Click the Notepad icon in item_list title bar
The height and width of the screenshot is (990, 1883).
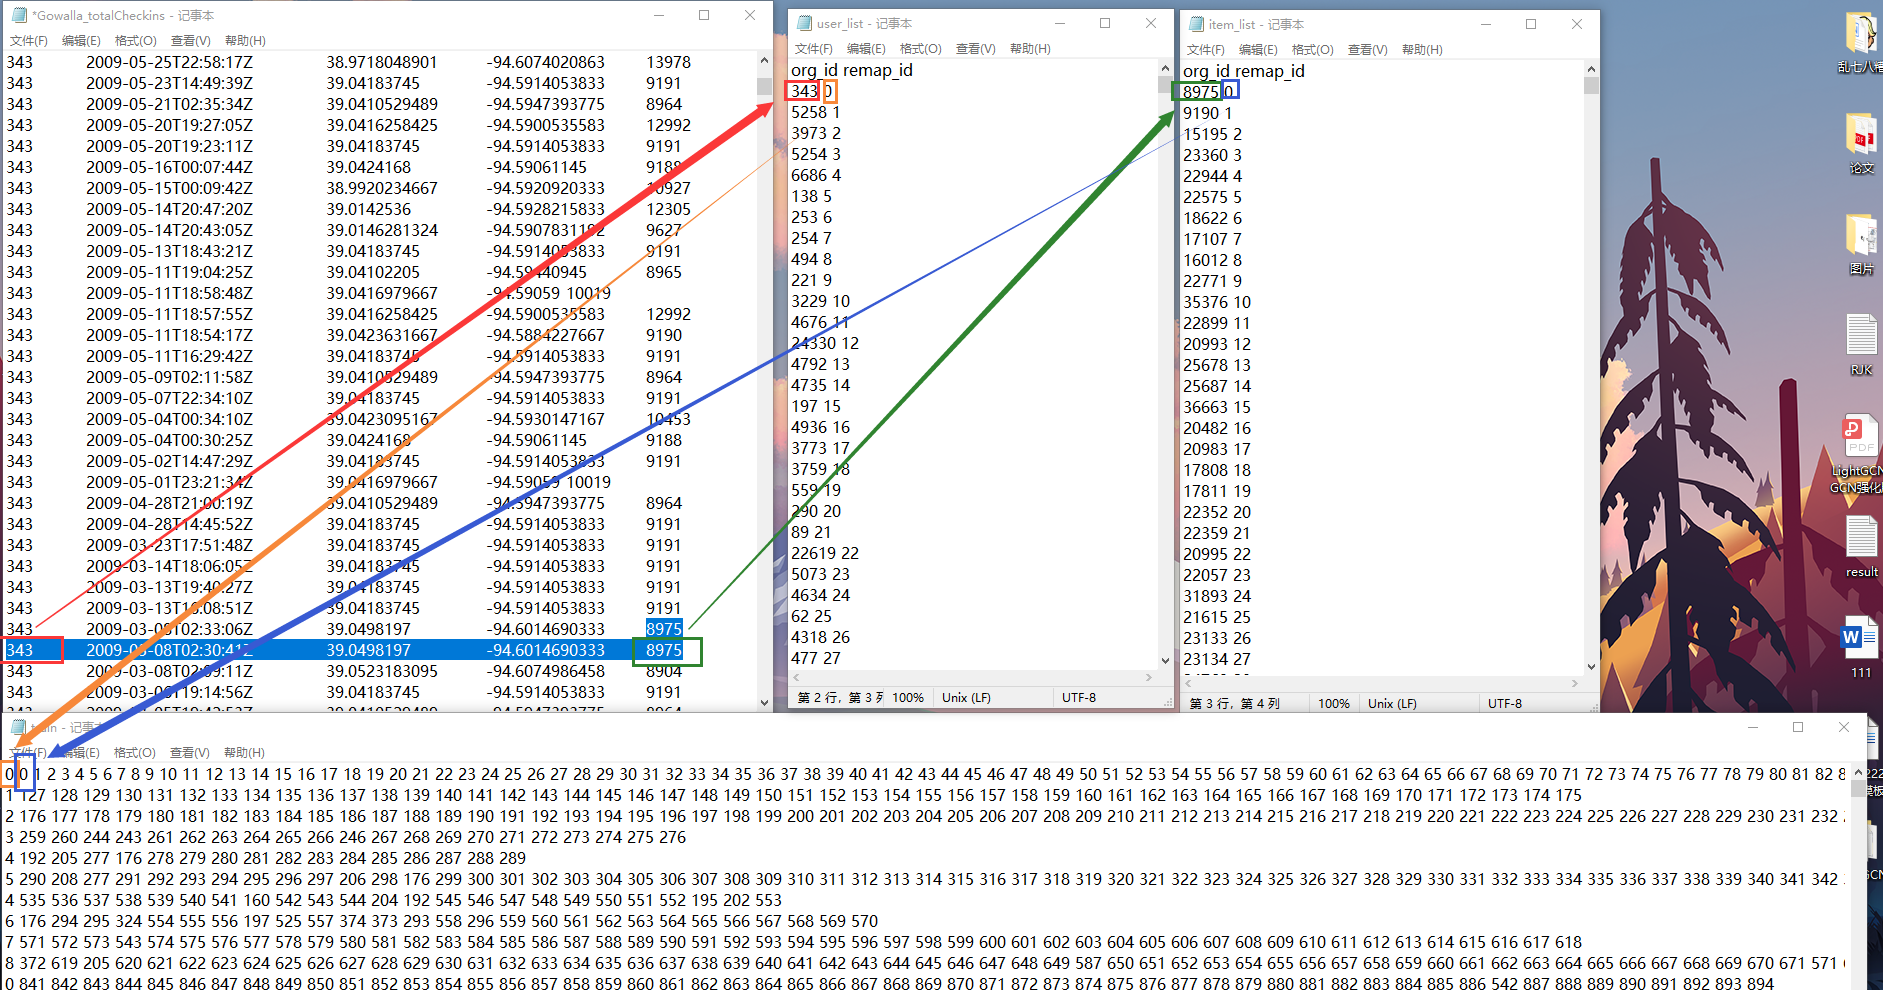(x=1196, y=24)
